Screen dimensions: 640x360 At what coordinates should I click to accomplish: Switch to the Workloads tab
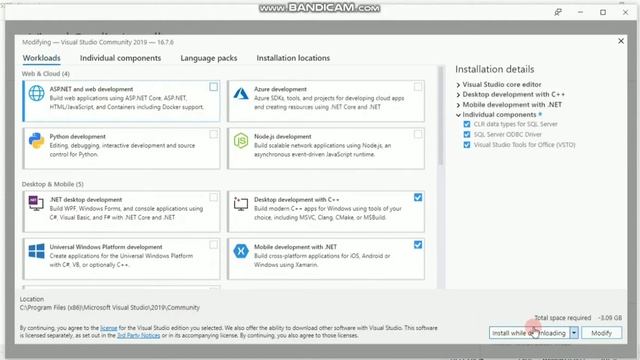pos(41,58)
